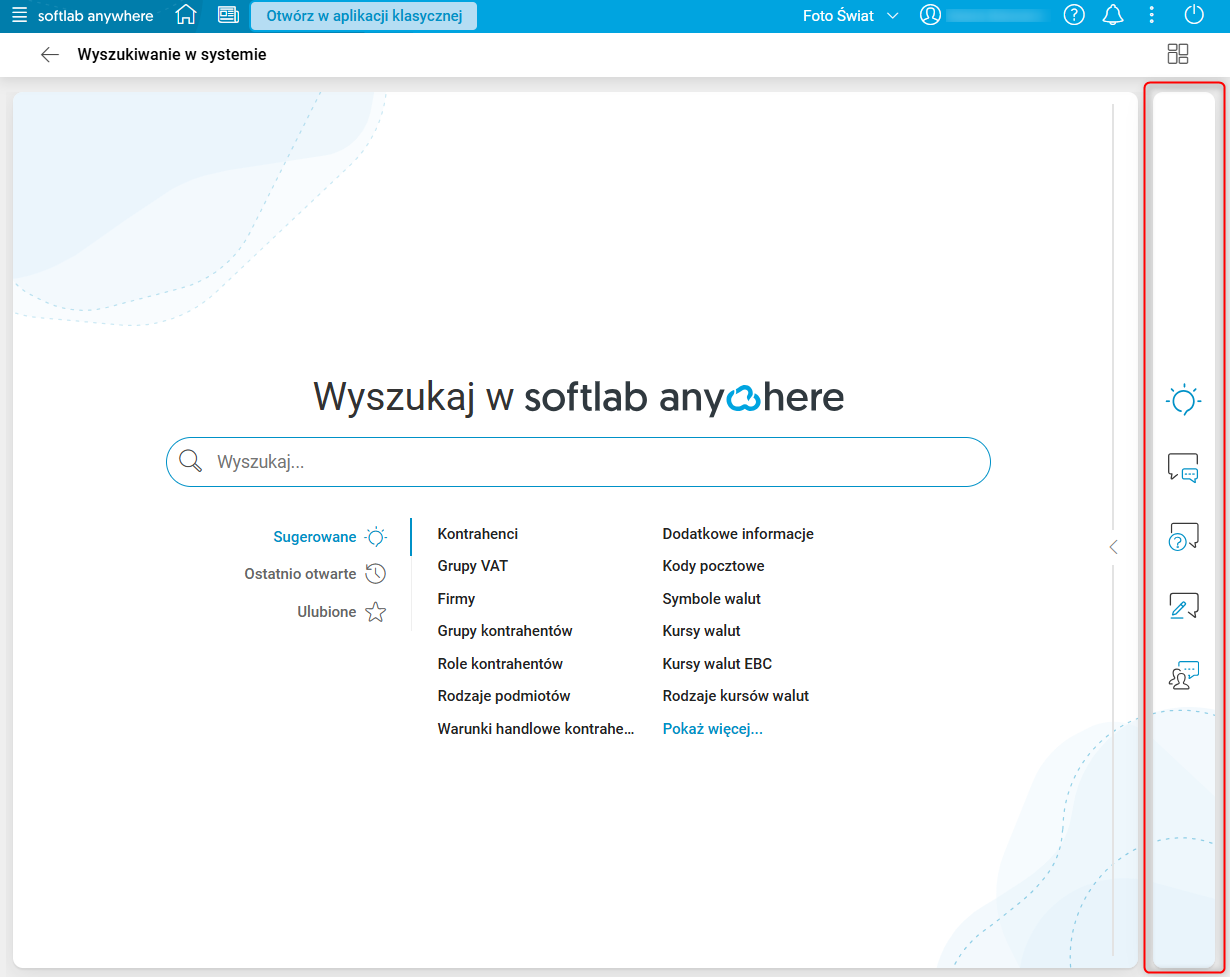Open the hamburger menu next to softlab anywhere
This screenshot has width=1230, height=977.
[18, 15]
